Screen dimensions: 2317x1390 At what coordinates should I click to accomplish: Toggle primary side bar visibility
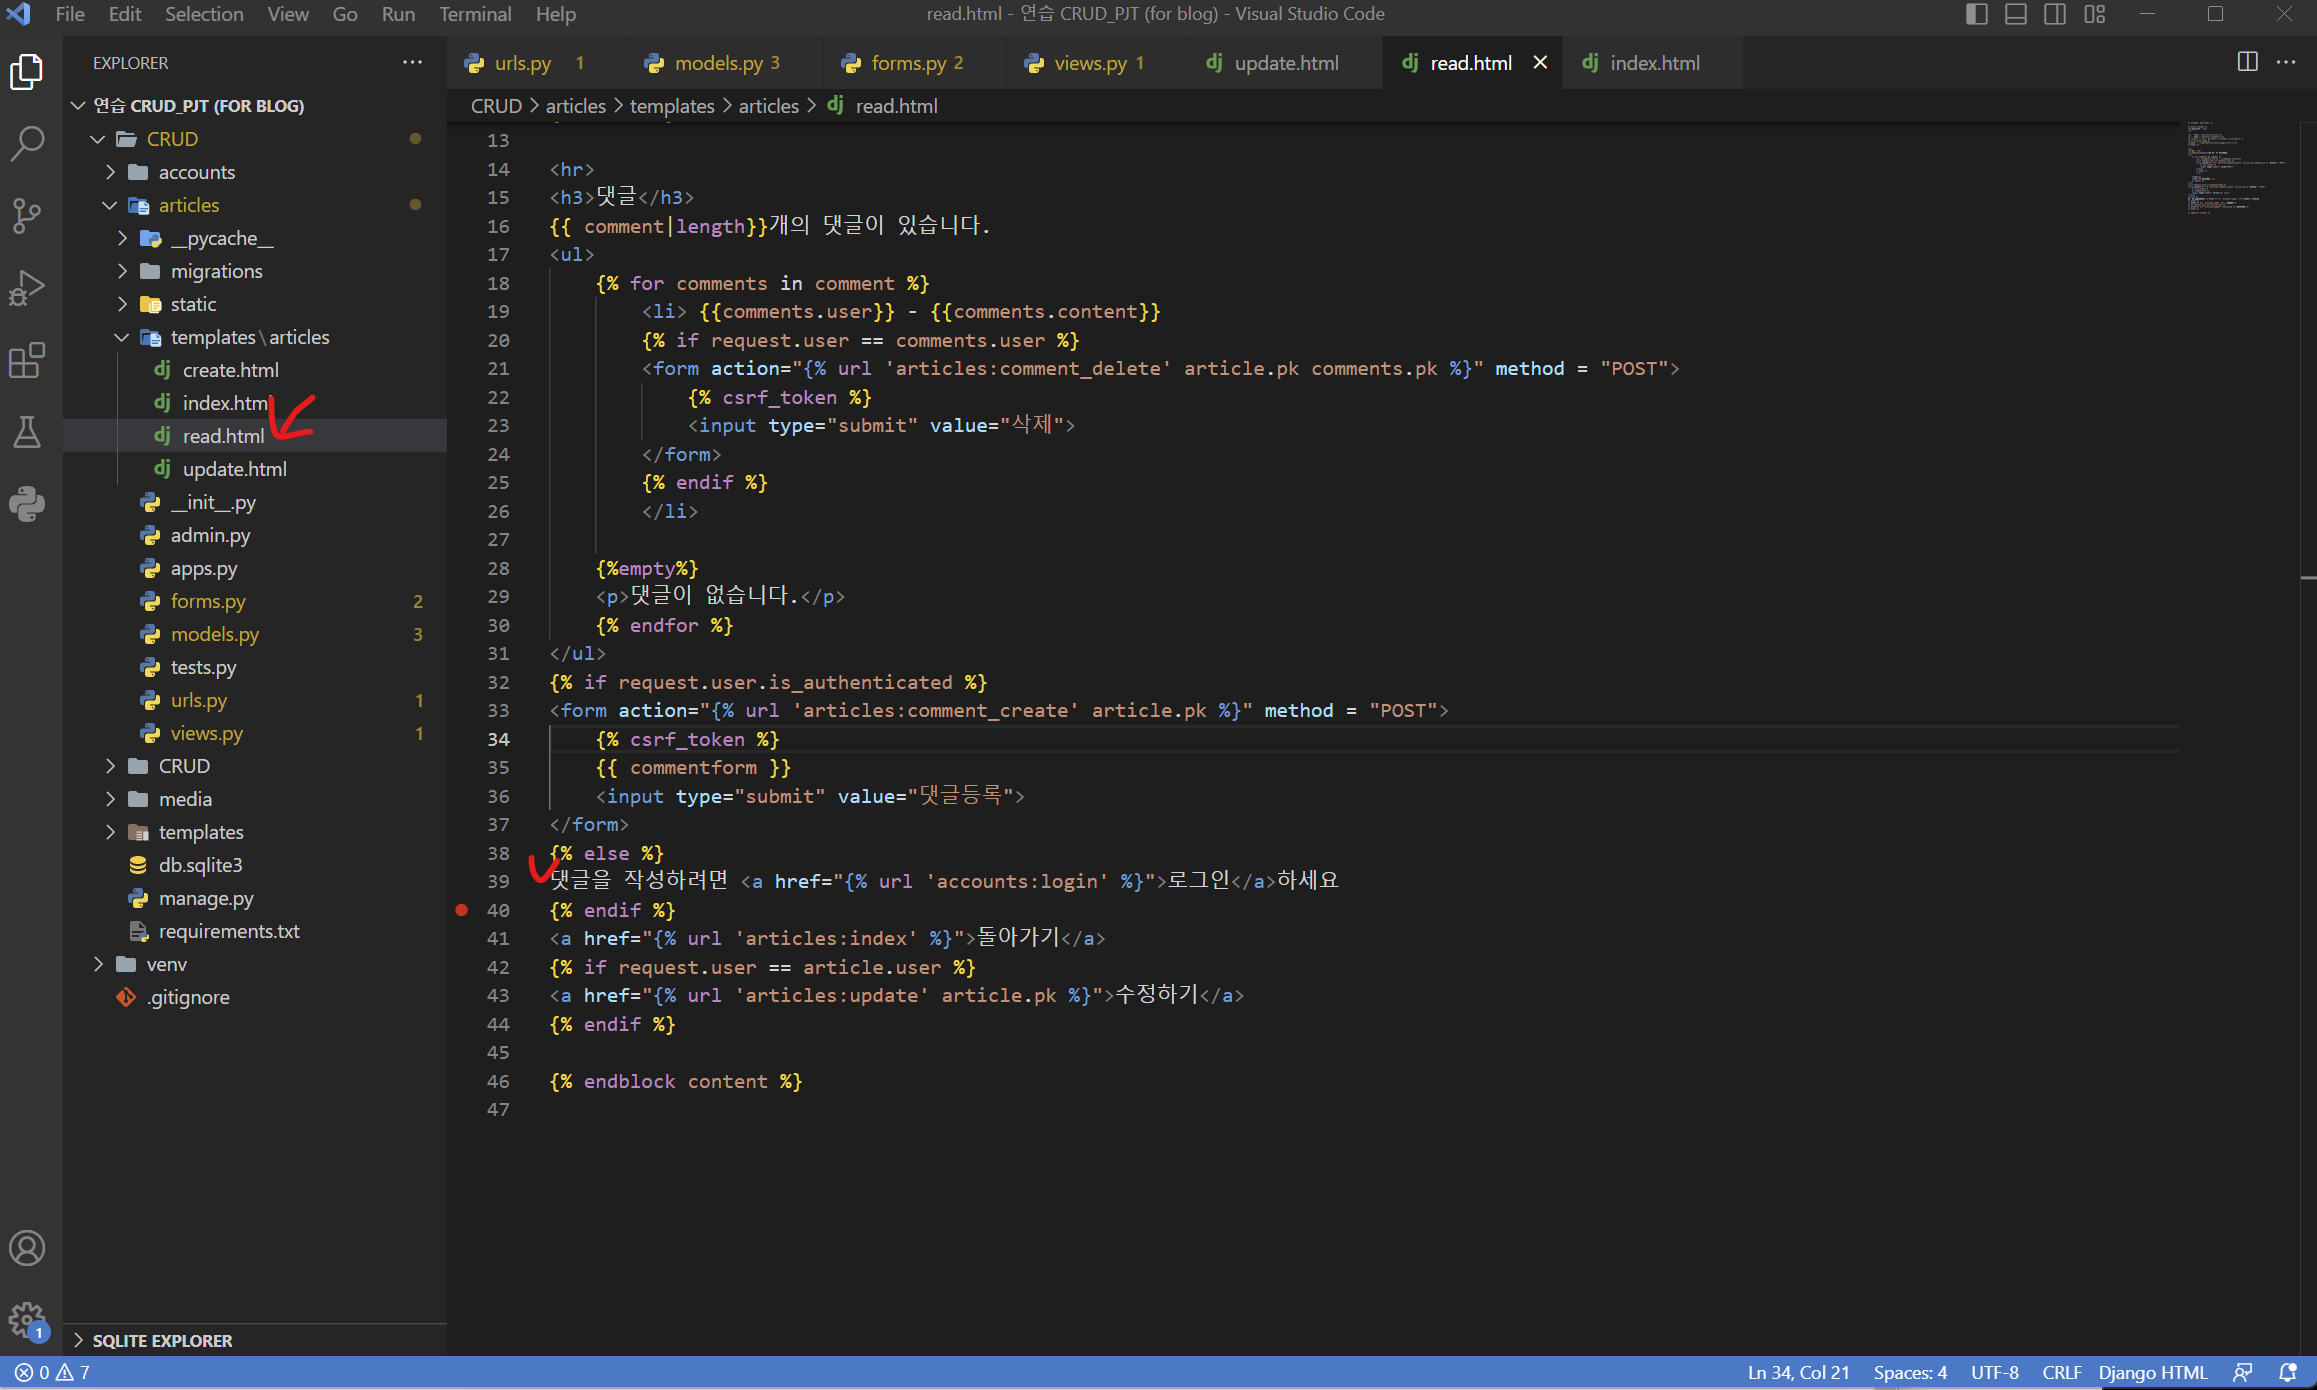point(1976,14)
